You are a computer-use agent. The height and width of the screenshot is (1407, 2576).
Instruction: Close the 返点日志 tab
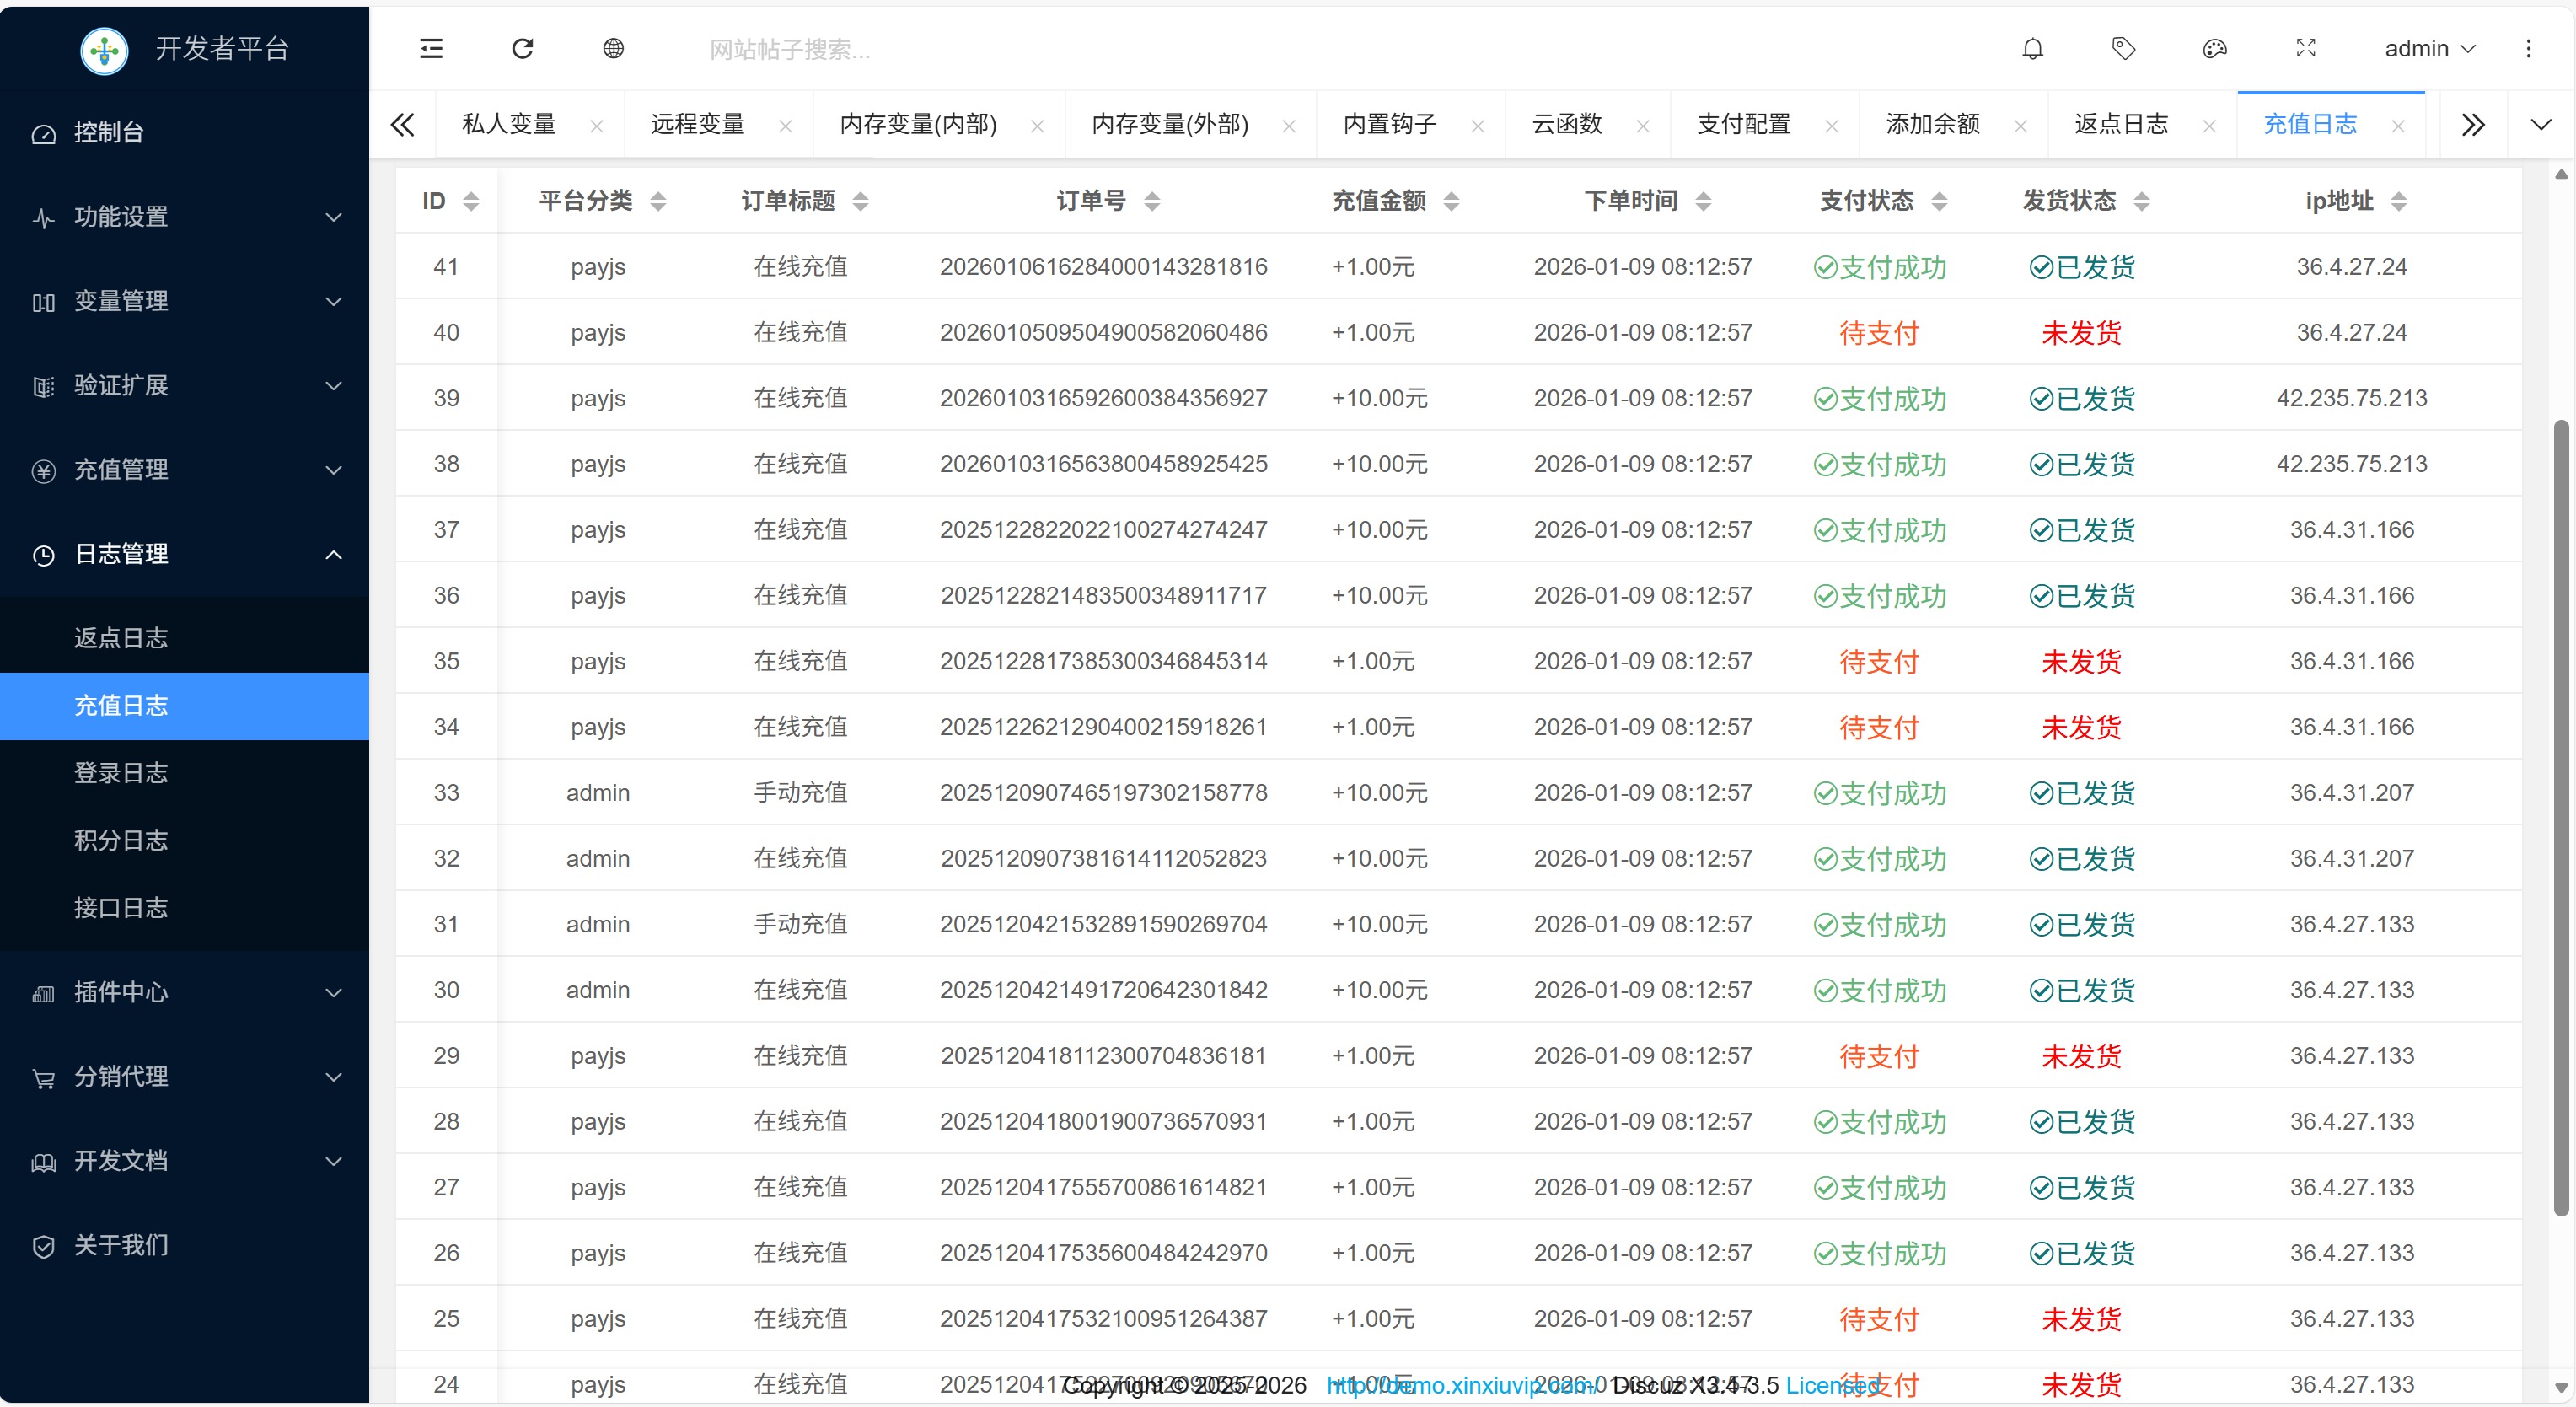click(2209, 126)
